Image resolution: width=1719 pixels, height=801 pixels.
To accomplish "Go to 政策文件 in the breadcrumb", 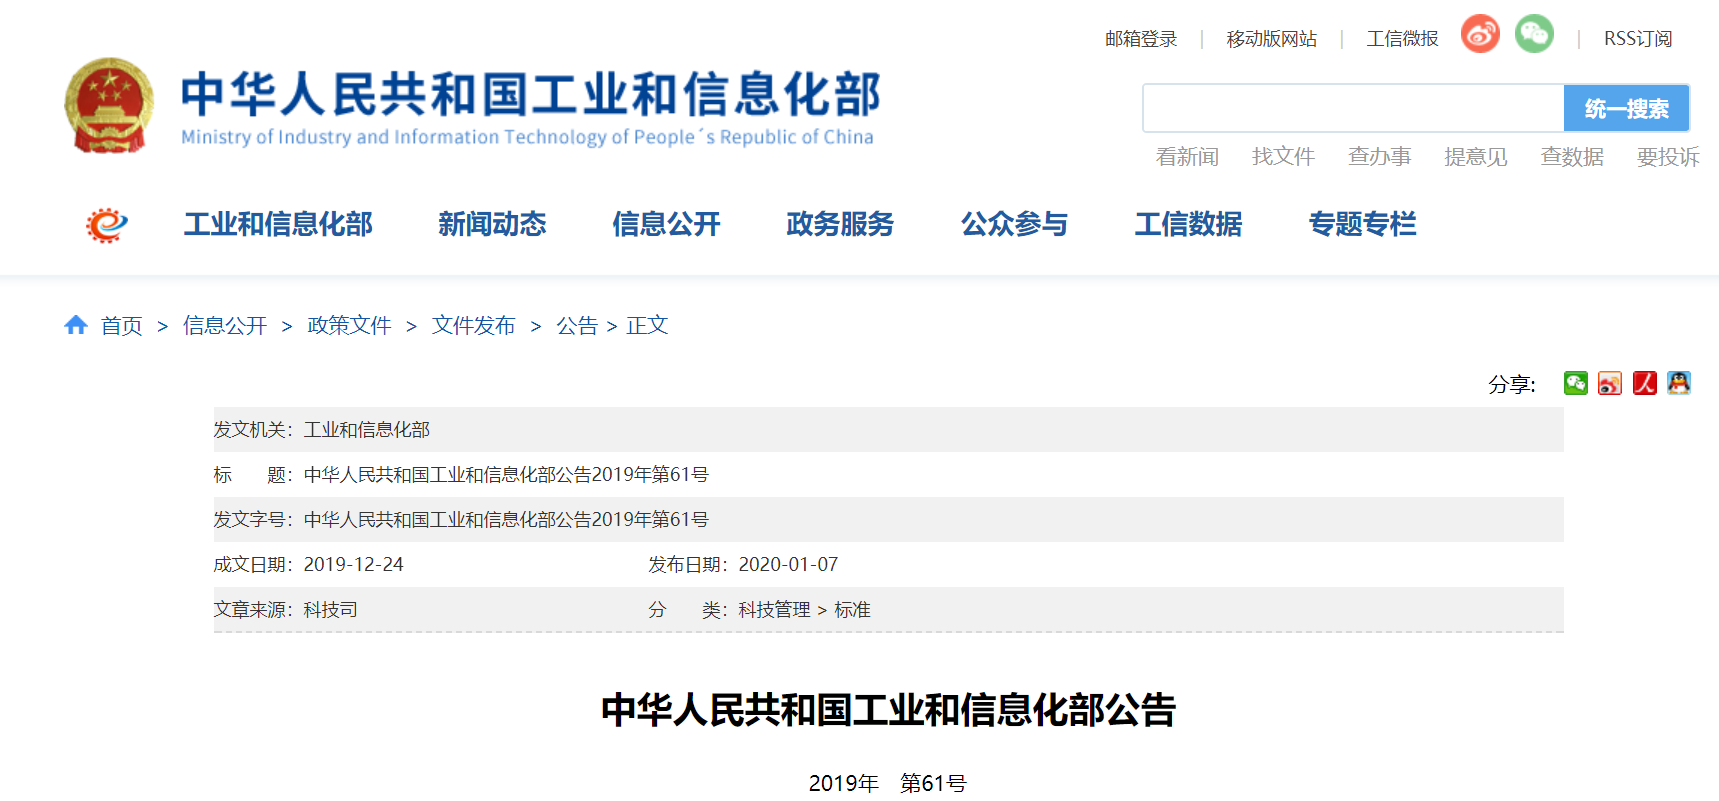I will click(x=349, y=326).
